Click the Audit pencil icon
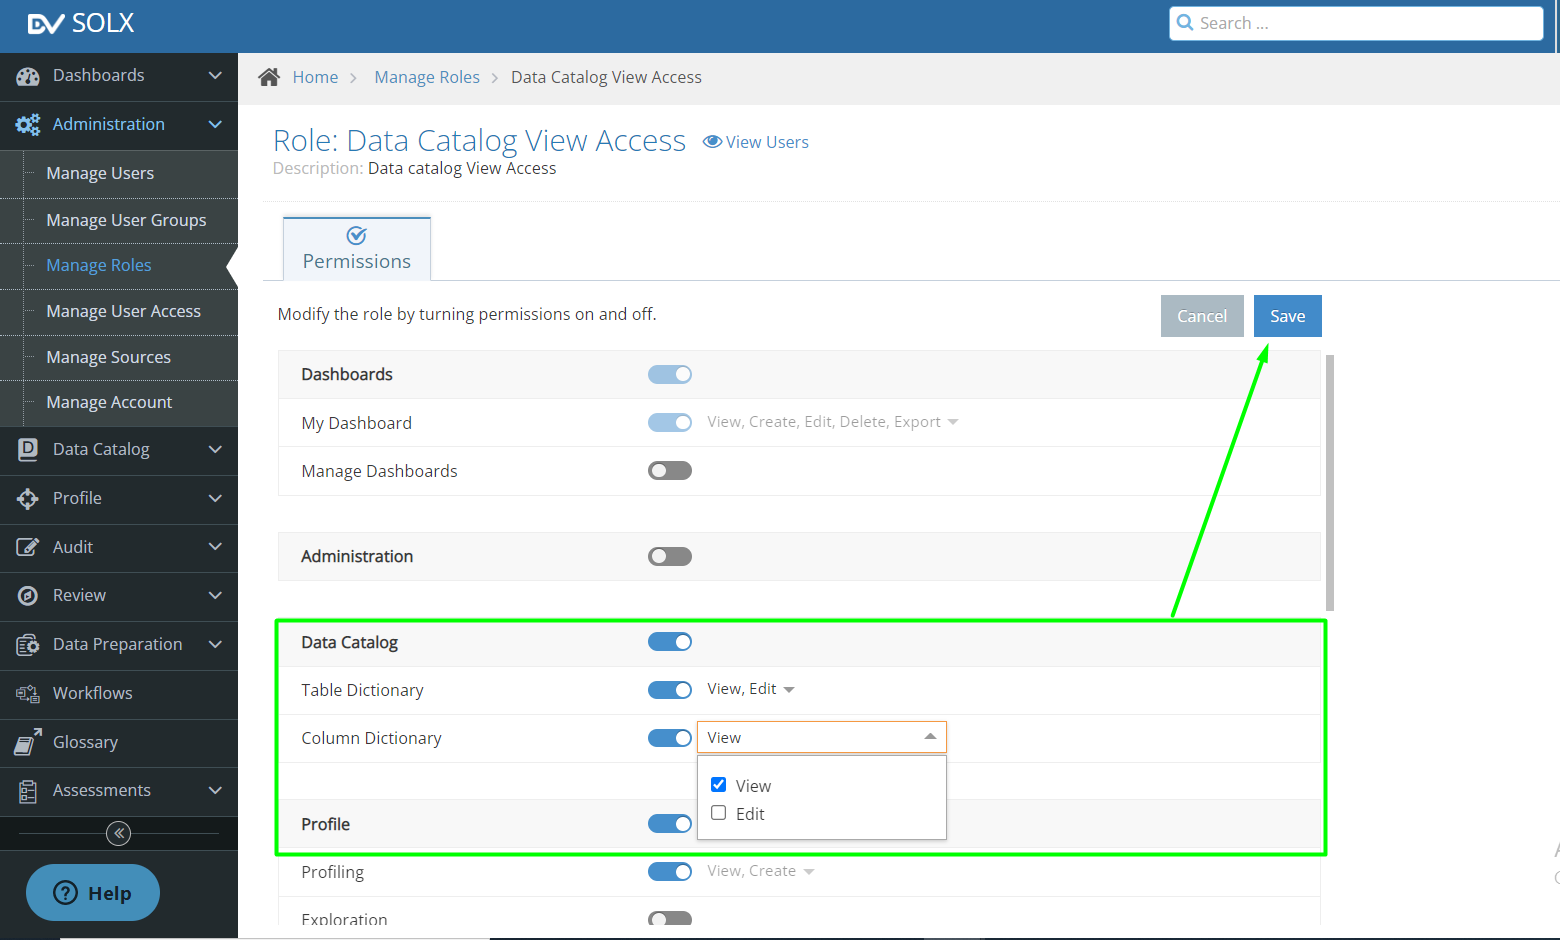This screenshot has width=1560, height=940. 28,547
